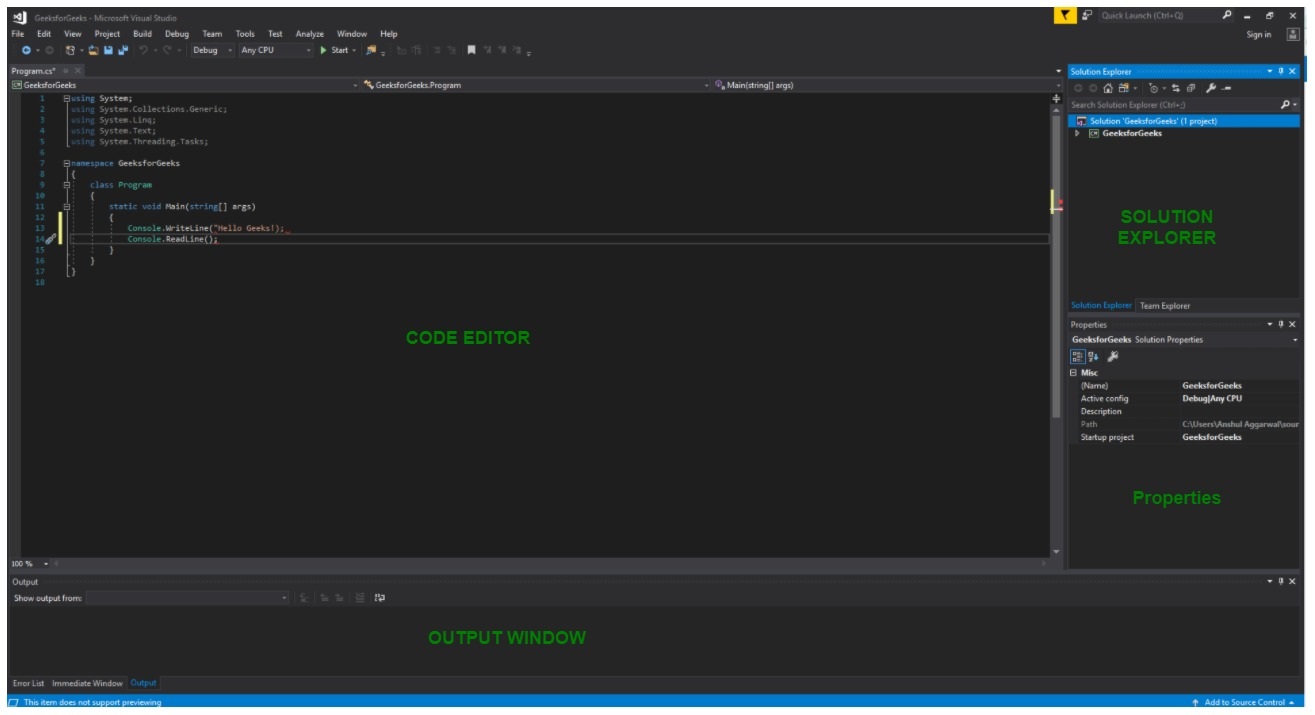This screenshot has height=715, width=1315.
Task: Open Properties wrench icon in Solution Explorer toolbar
Action: coord(1211,88)
